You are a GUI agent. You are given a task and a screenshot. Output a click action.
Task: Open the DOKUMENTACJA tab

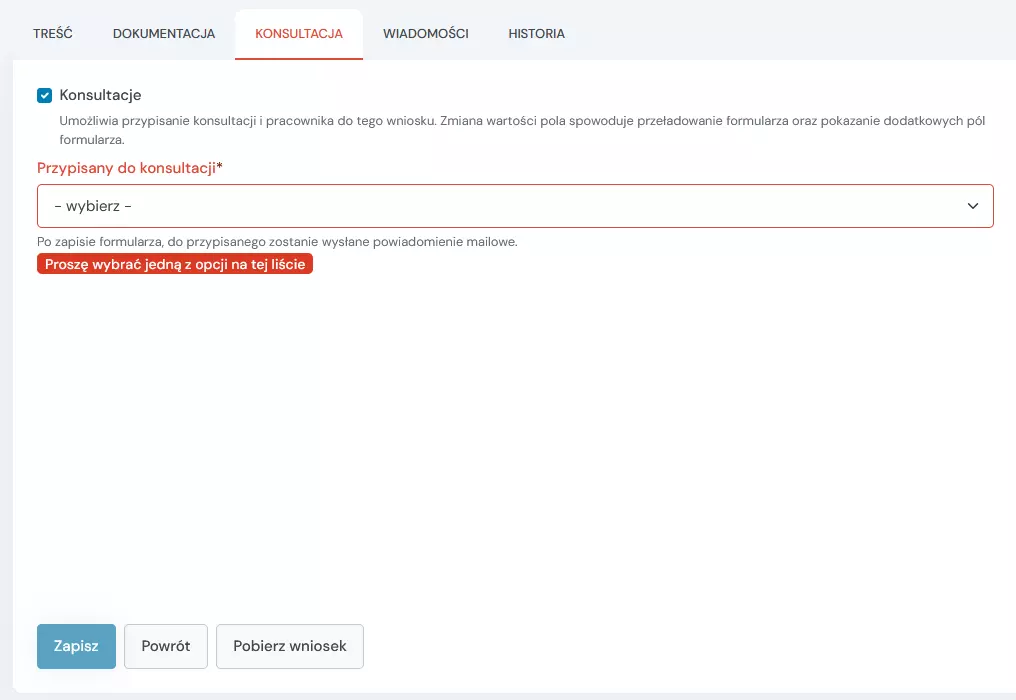click(164, 34)
